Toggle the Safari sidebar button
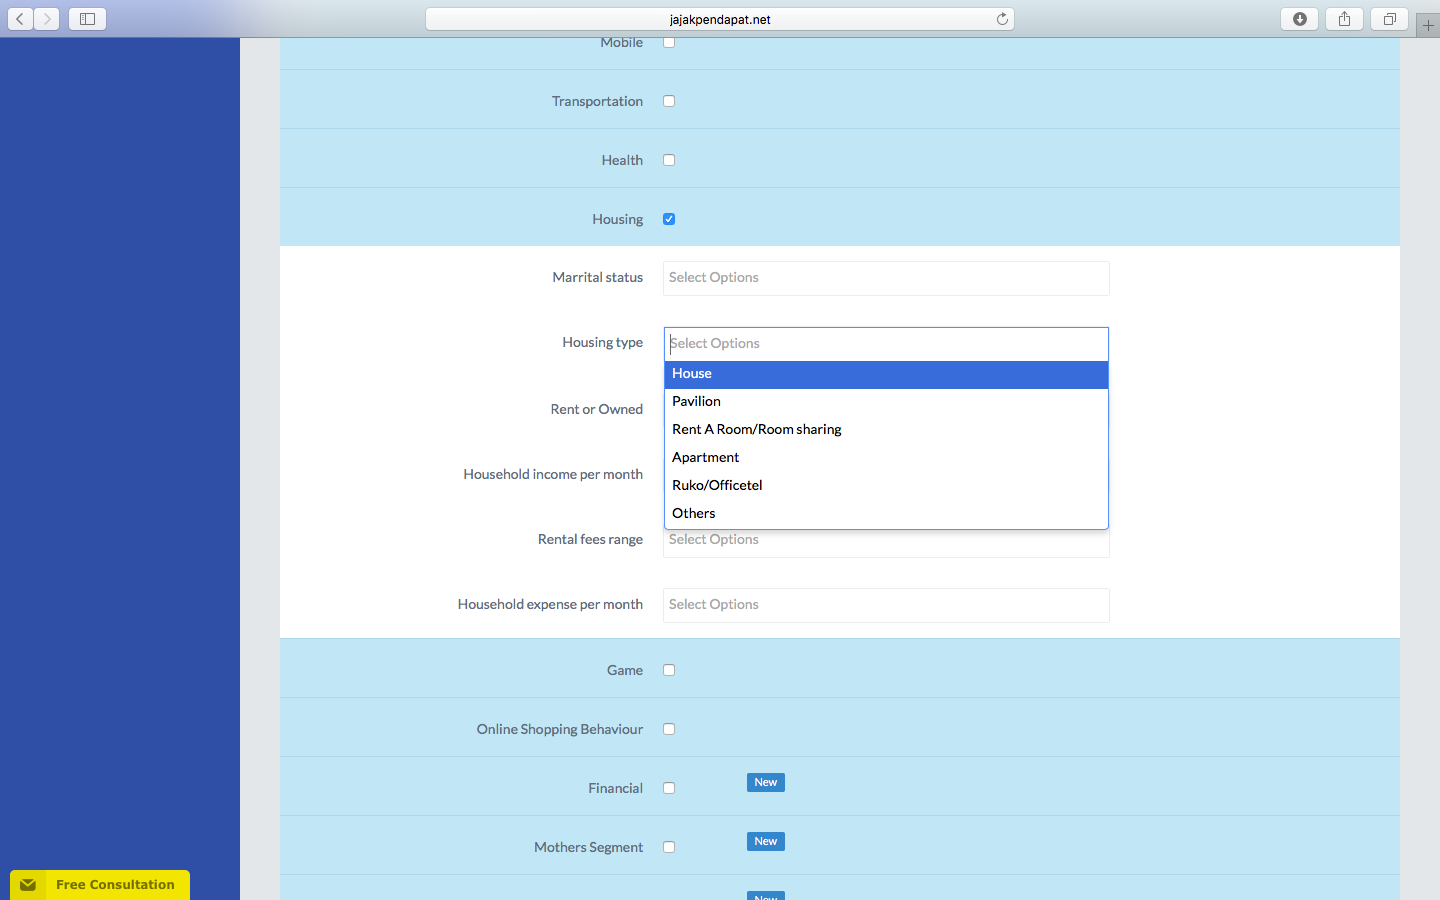This screenshot has height=900, width=1440. pos(87,19)
